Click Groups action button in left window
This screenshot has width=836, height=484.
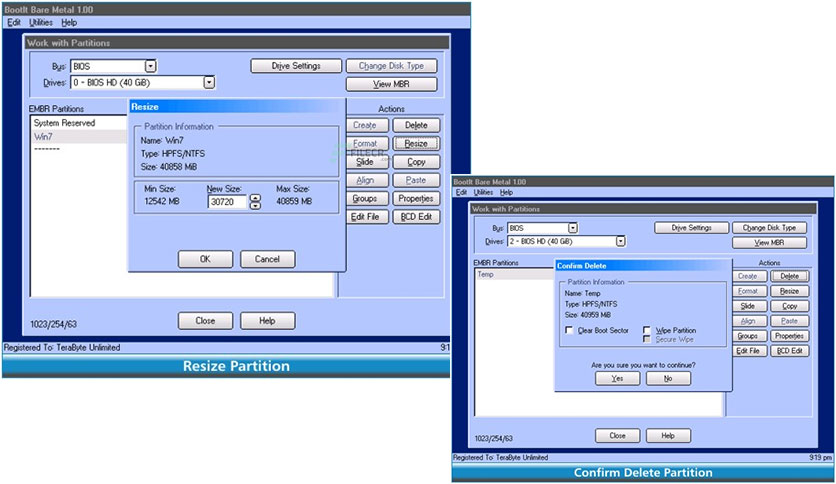tap(367, 198)
